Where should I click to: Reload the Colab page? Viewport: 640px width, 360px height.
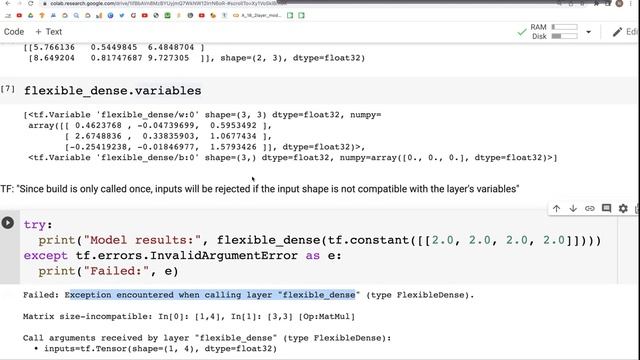pos(31,3)
